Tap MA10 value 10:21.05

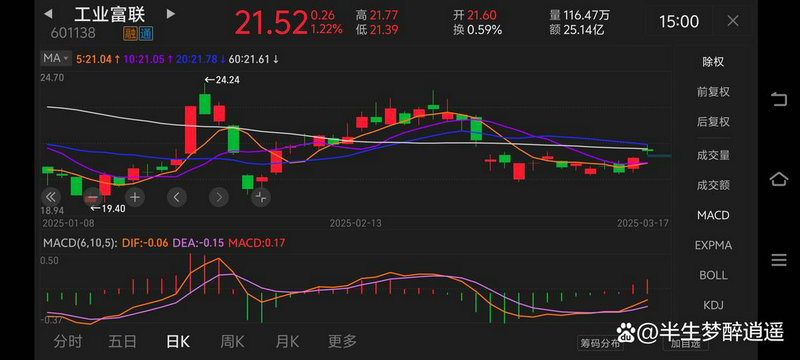click(x=148, y=59)
